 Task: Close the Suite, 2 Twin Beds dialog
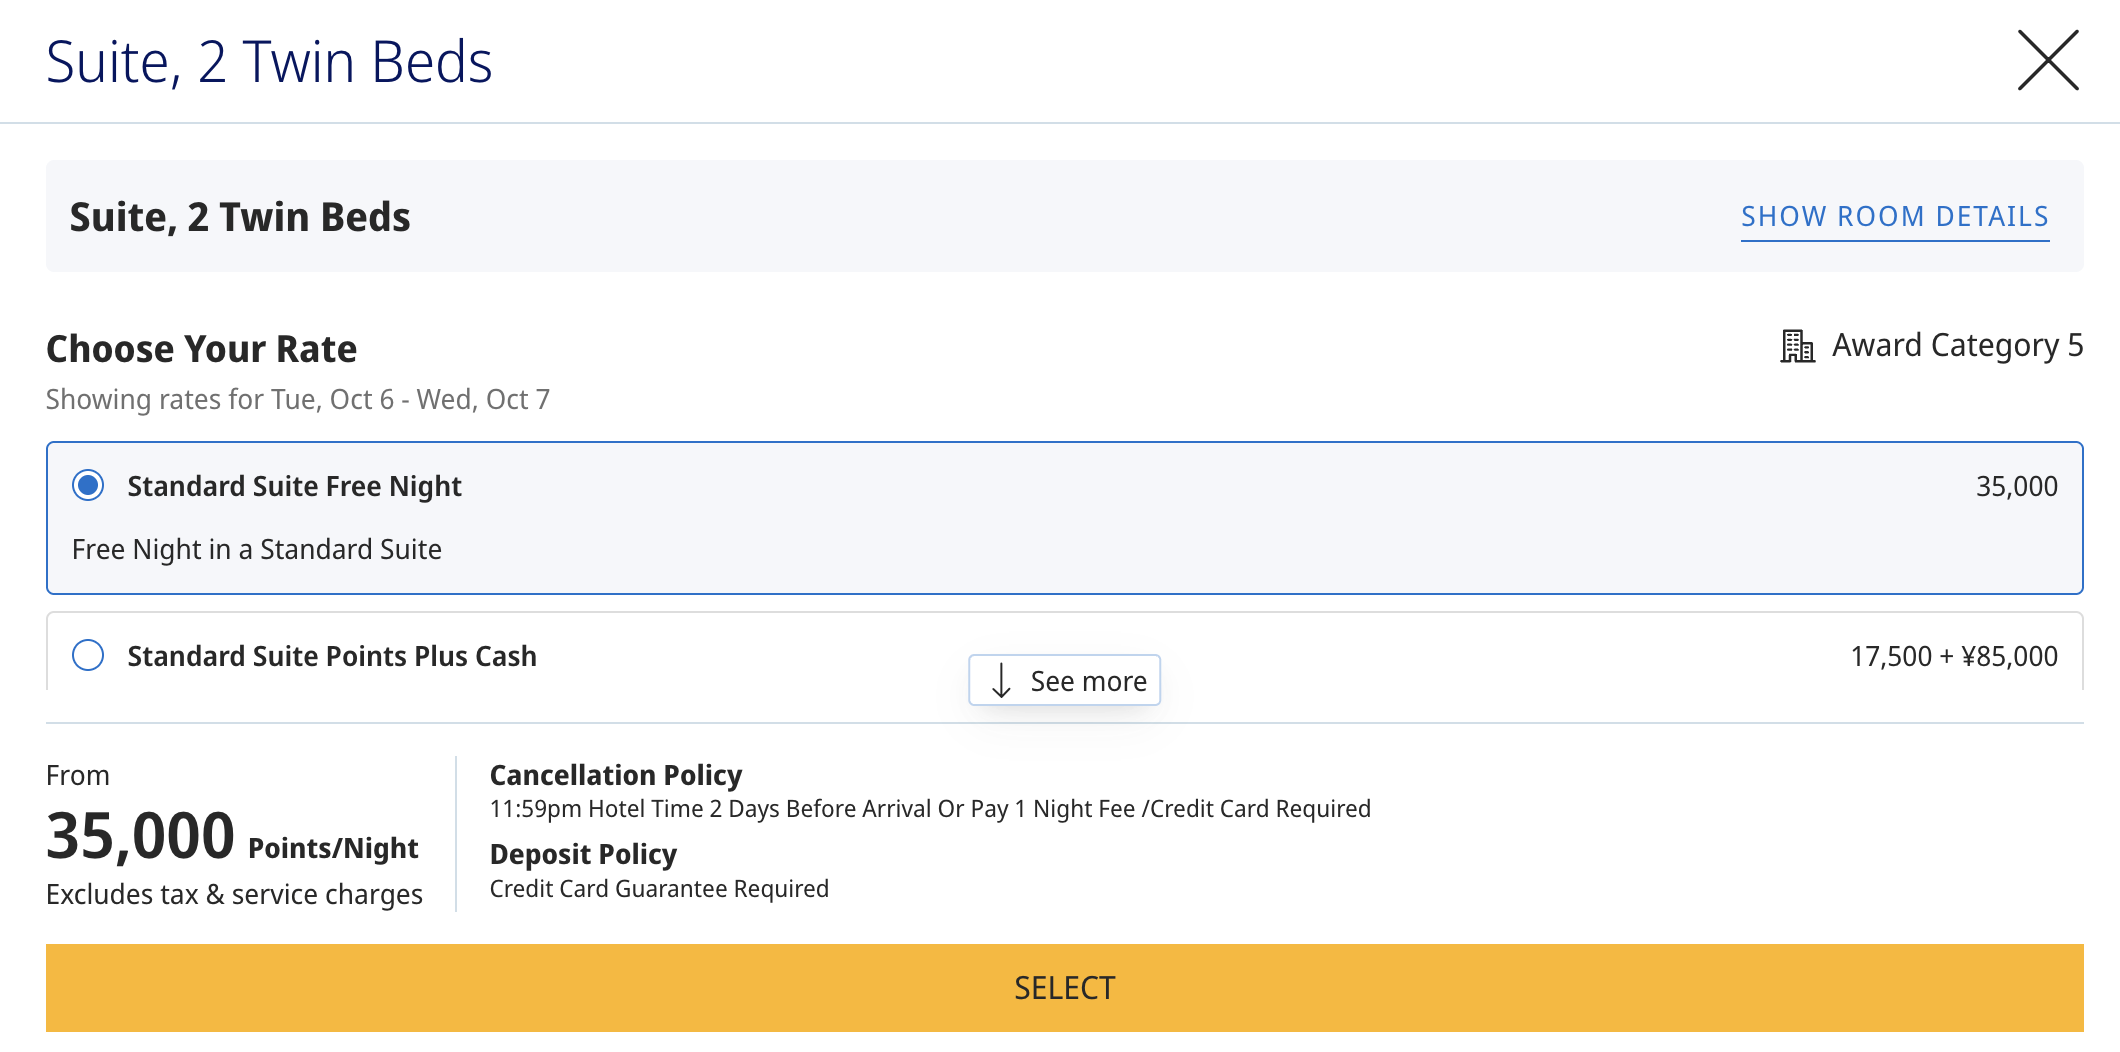[x=2047, y=61]
